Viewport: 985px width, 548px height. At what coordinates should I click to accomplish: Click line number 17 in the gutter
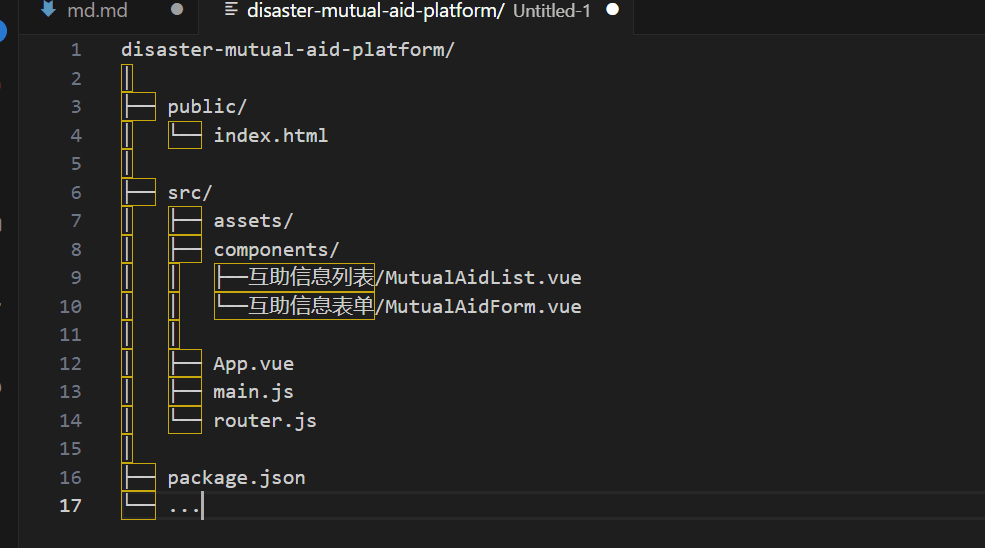pos(70,505)
